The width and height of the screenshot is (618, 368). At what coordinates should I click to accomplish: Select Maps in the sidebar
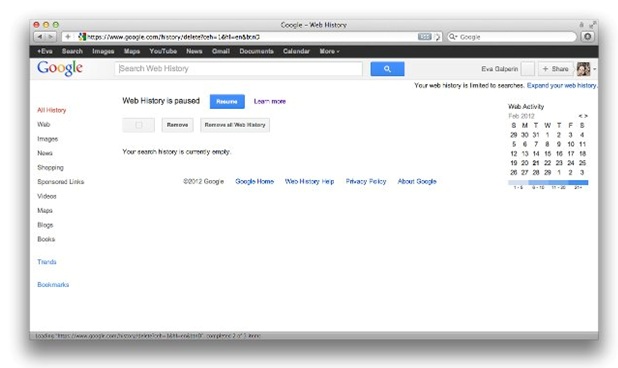coord(45,210)
